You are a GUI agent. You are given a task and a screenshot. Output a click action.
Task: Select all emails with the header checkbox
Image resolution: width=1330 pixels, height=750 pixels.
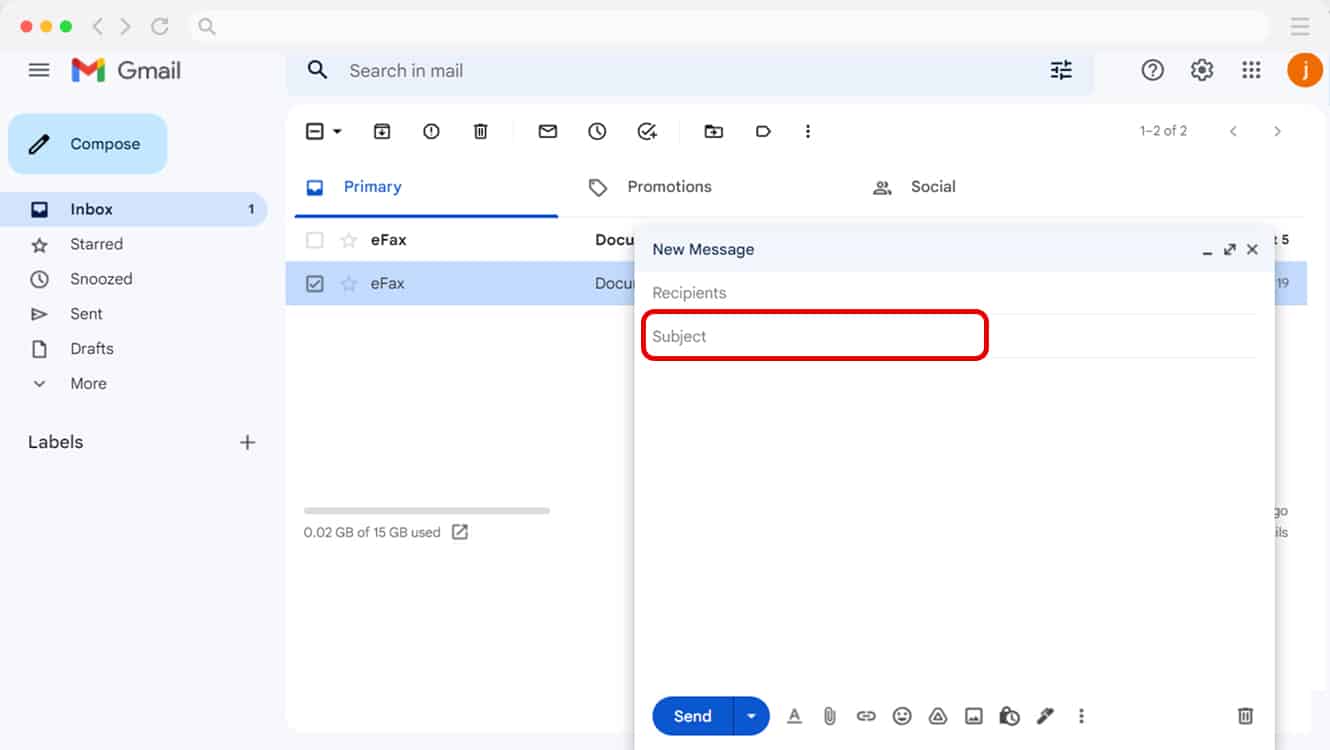(x=314, y=131)
